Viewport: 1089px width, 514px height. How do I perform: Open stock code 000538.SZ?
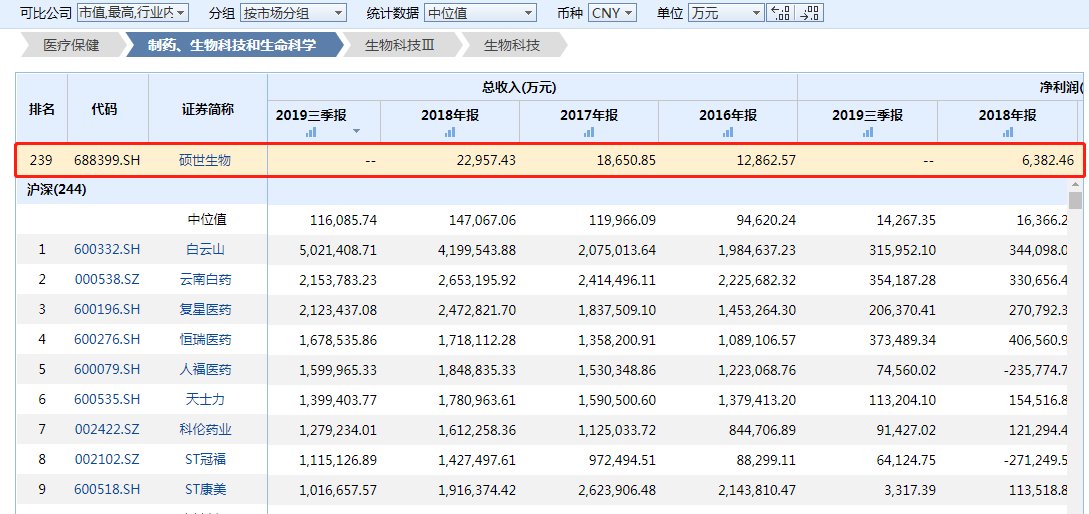[x=107, y=280]
